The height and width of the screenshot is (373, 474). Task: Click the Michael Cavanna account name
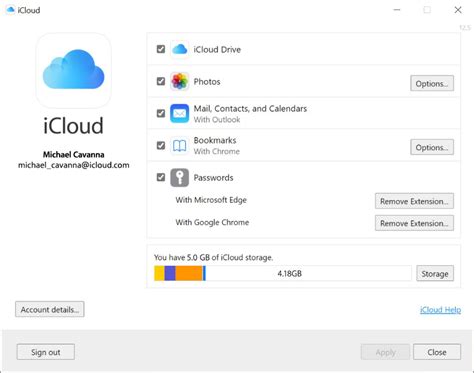click(x=74, y=154)
